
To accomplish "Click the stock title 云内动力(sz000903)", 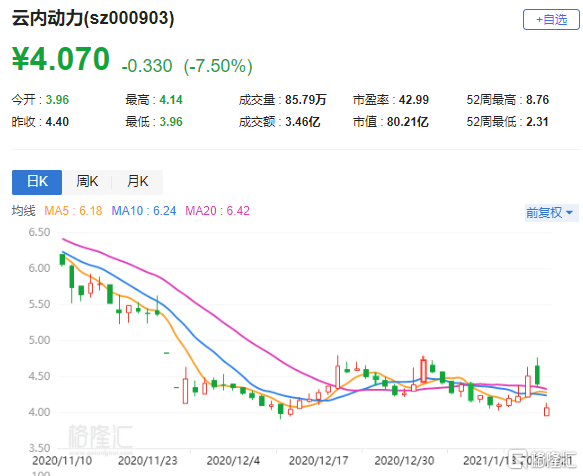I will point(93,18).
